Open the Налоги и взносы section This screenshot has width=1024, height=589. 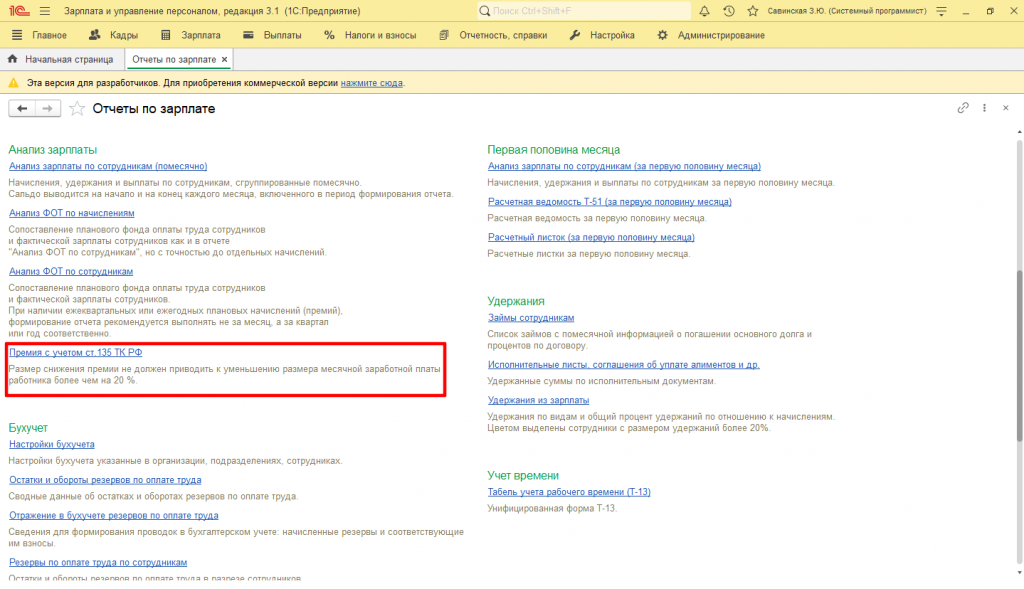(370, 35)
